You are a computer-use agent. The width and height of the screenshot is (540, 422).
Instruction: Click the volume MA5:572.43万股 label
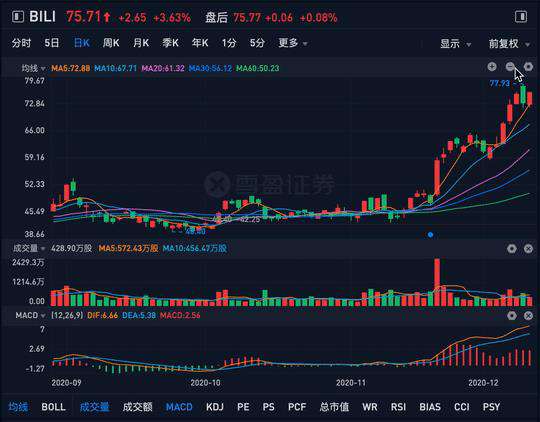coord(128,248)
